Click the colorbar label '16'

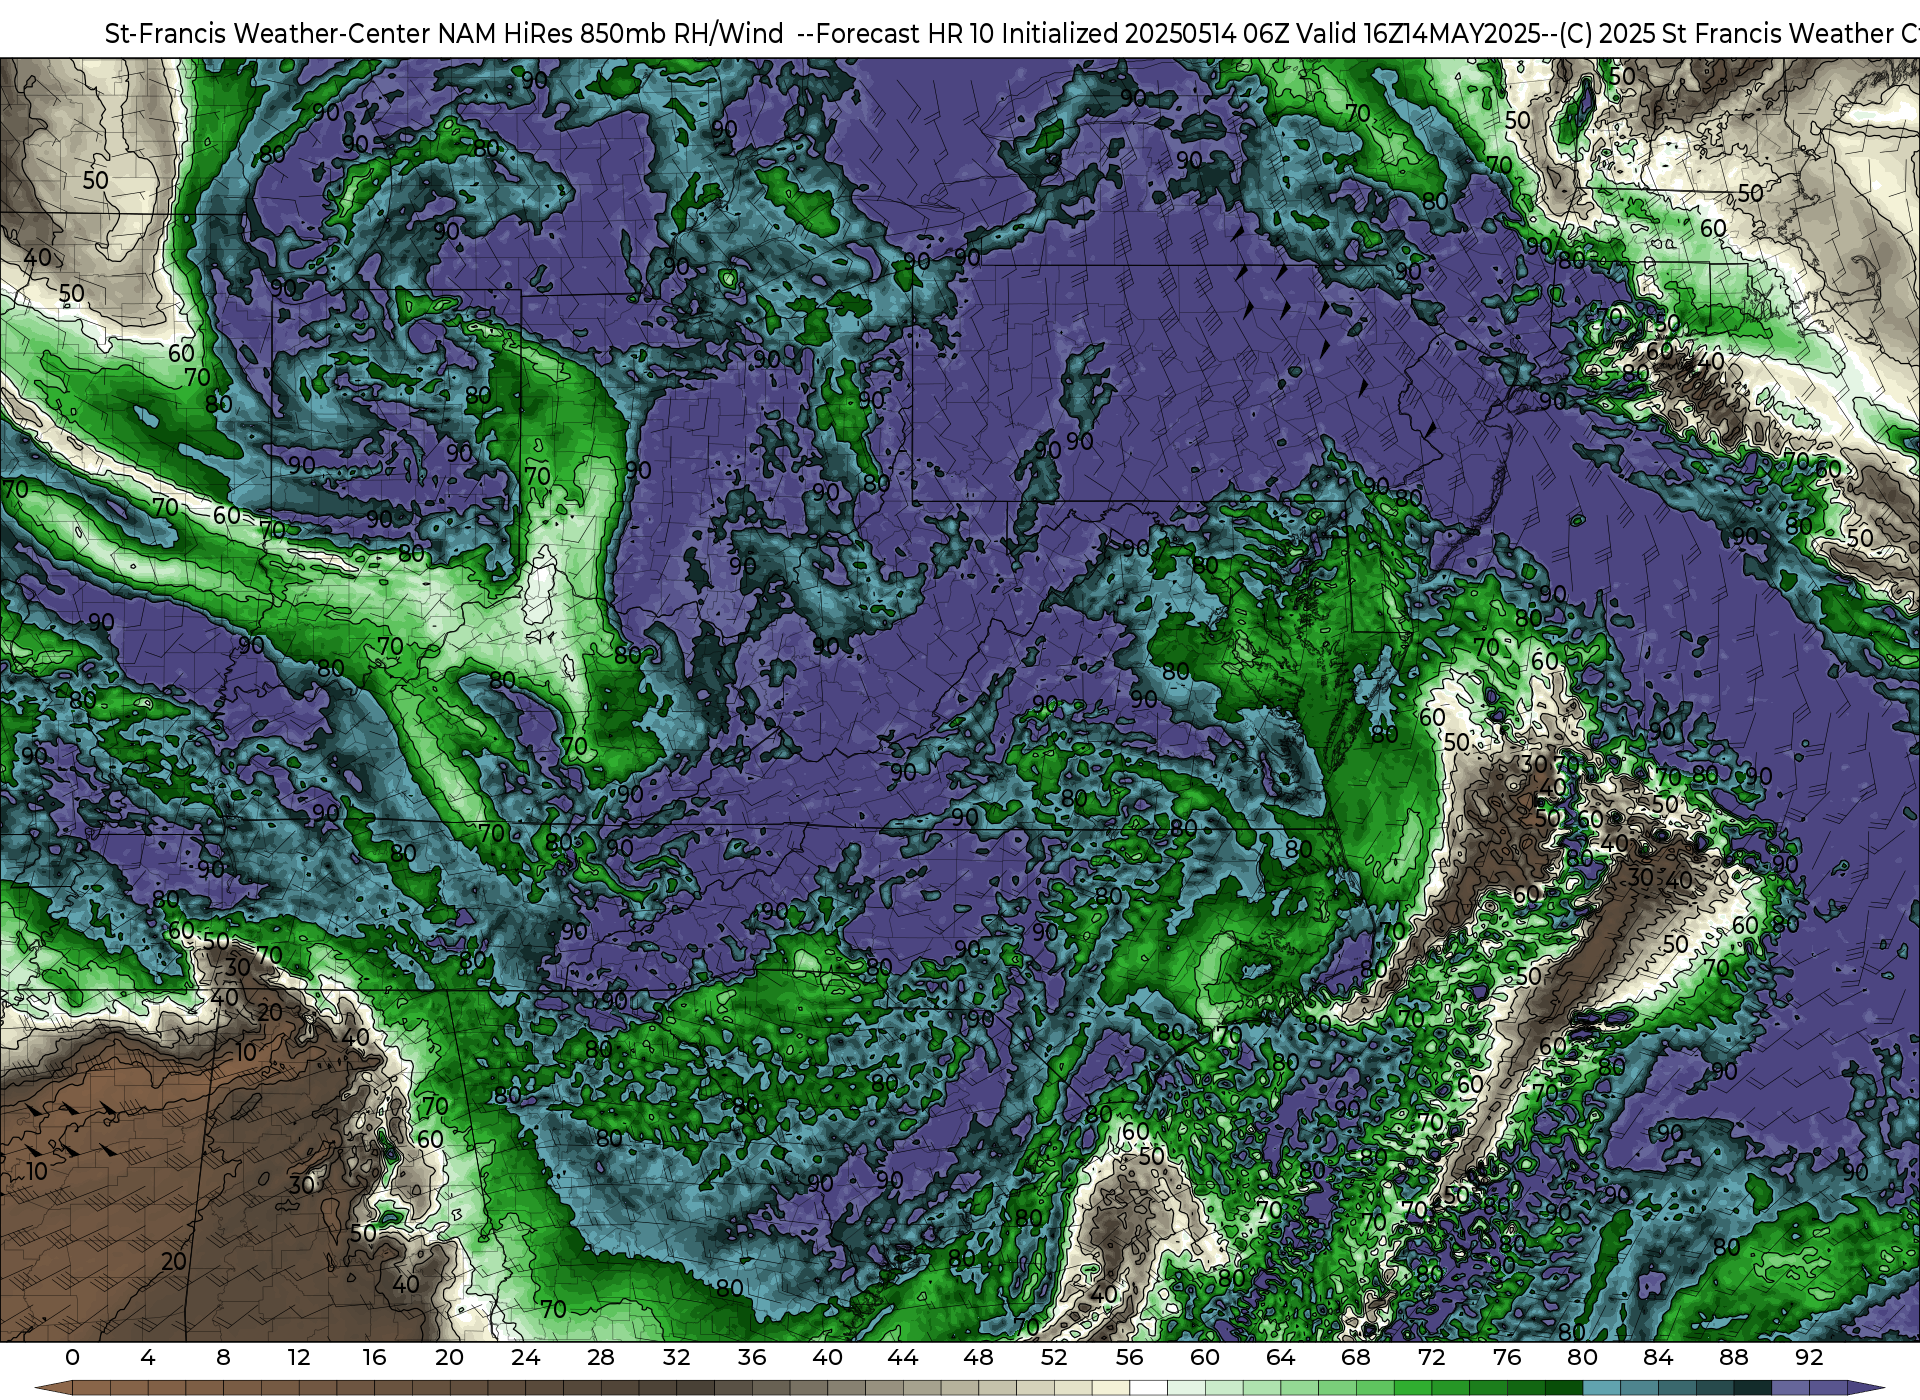374,1357
